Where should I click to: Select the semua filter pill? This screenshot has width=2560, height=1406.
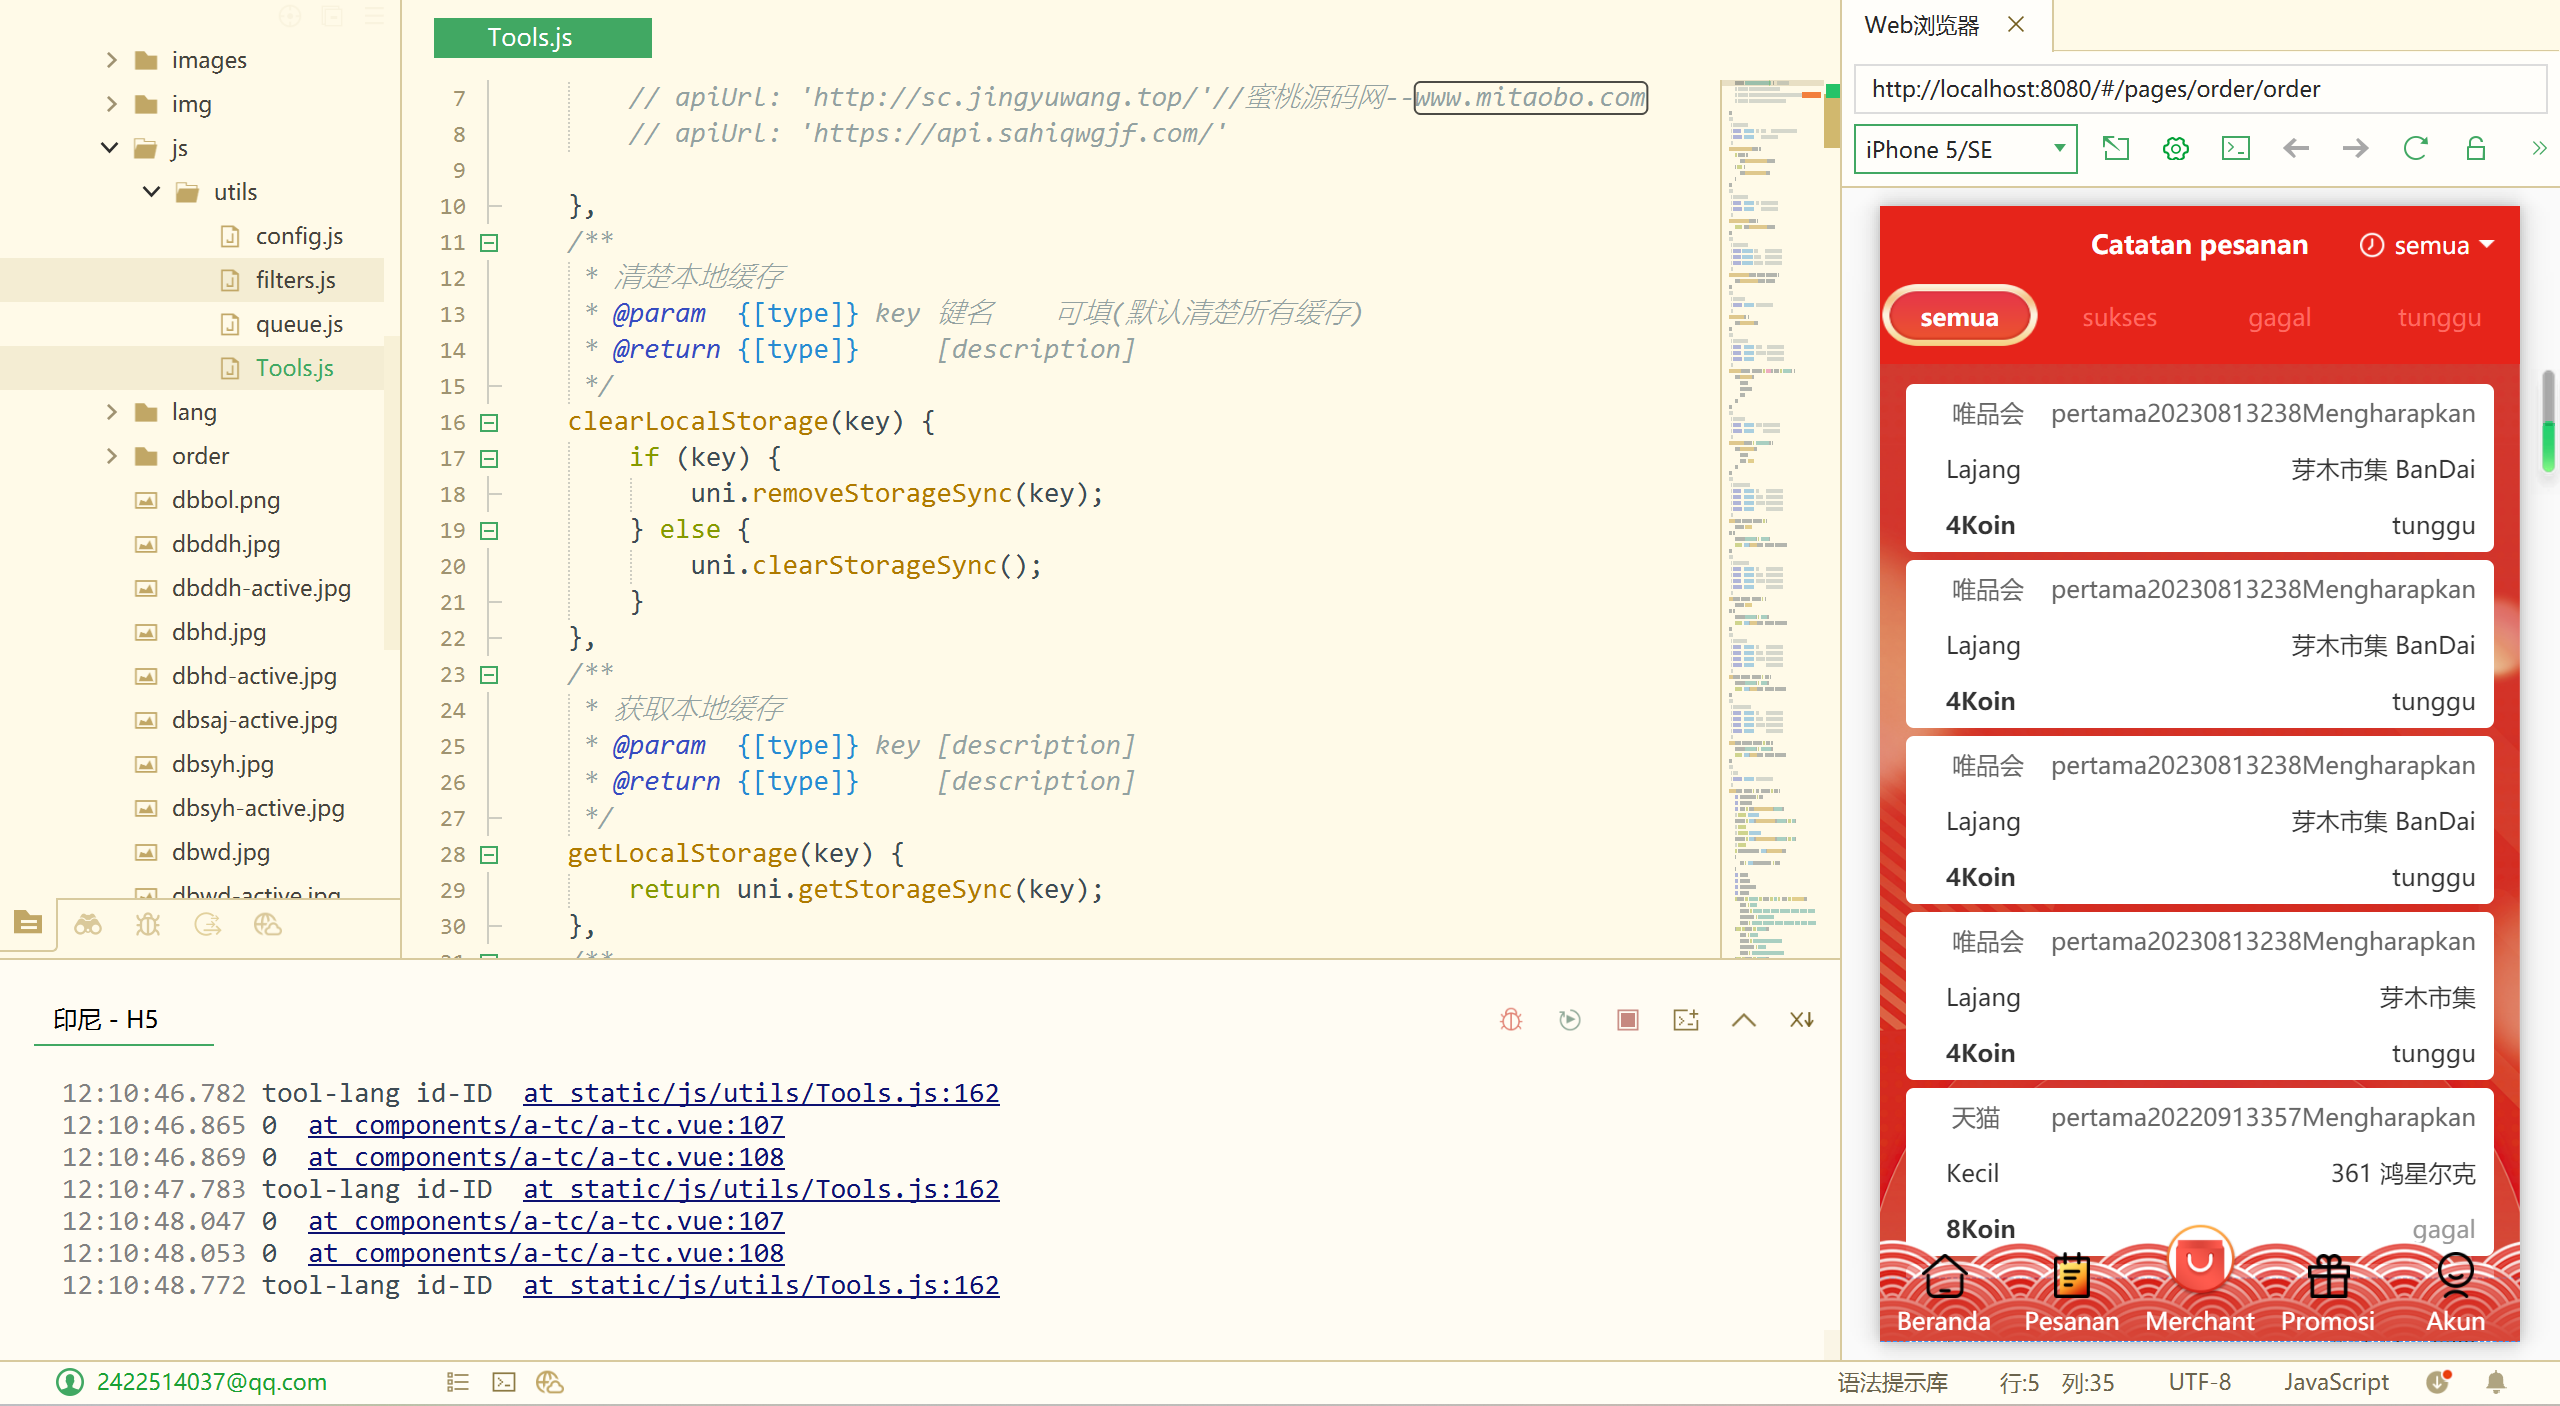pos(1958,317)
